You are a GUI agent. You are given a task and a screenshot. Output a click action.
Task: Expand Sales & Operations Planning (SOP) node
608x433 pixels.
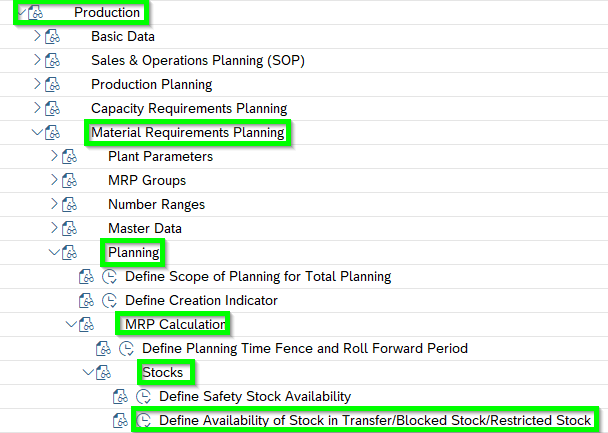click(x=38, y=60)
